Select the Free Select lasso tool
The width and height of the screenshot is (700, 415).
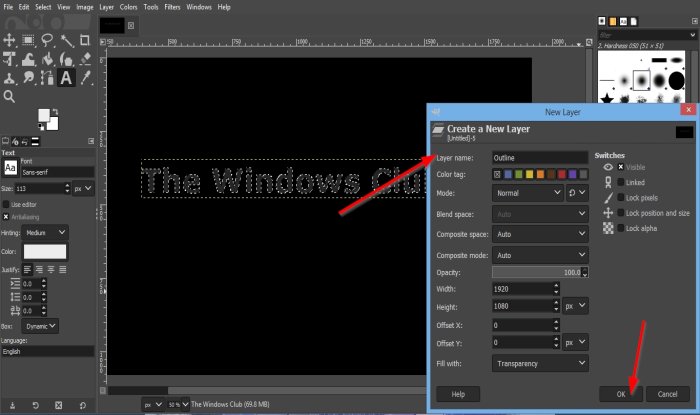47,40
